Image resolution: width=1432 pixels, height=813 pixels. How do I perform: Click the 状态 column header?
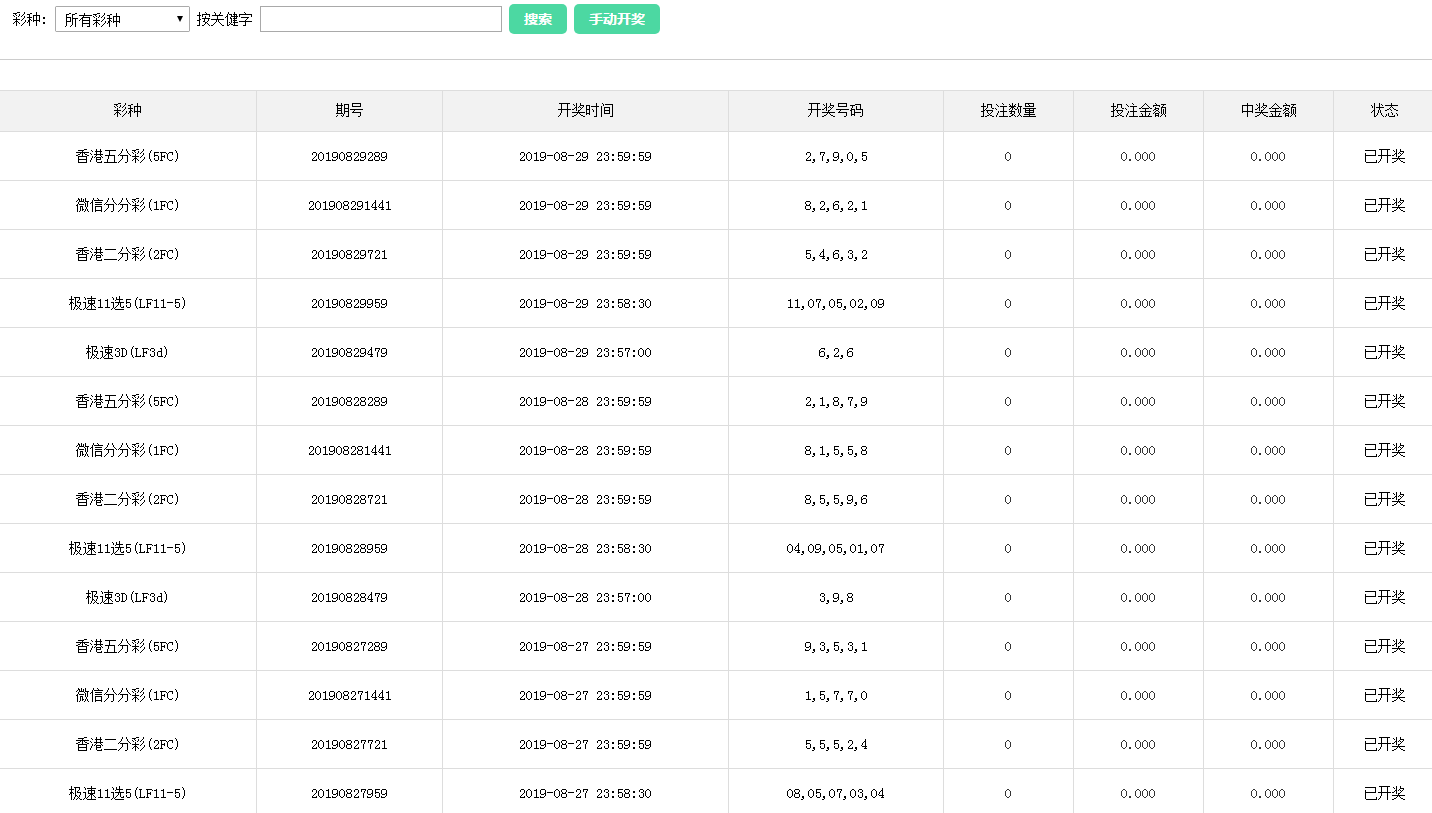coord(1384,111)
